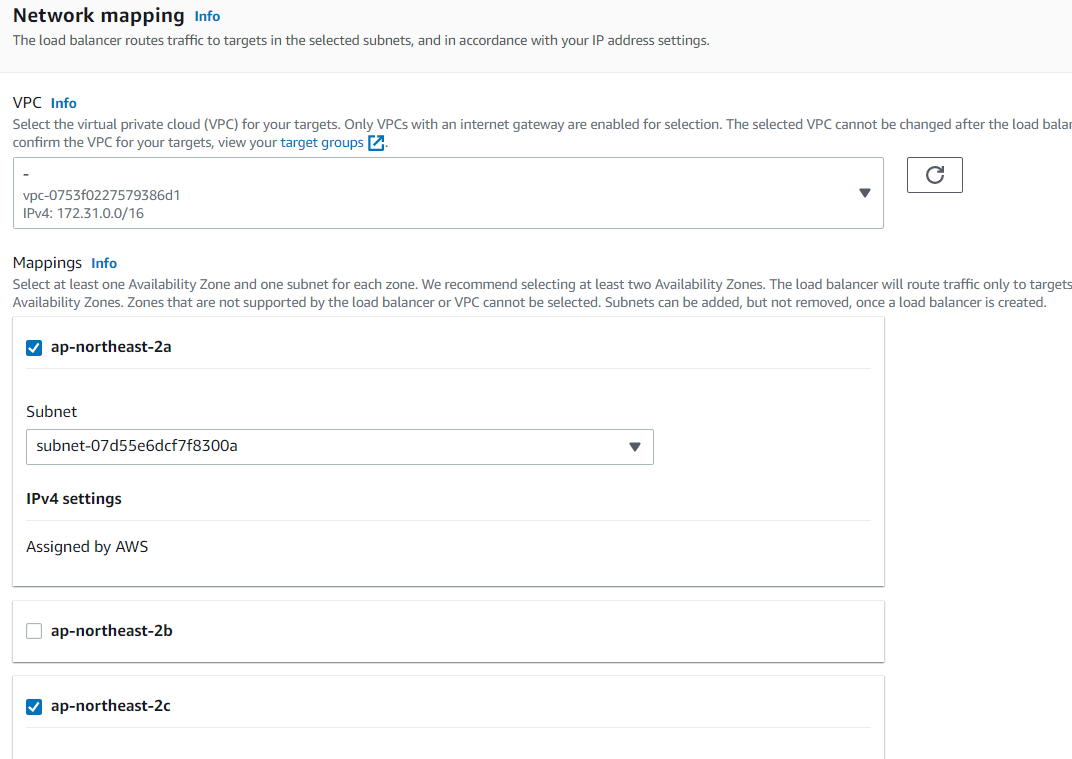This screenshot has width=1072, height=759.
Task: Open the Subnet dropdown arrow
Action: 634,447
